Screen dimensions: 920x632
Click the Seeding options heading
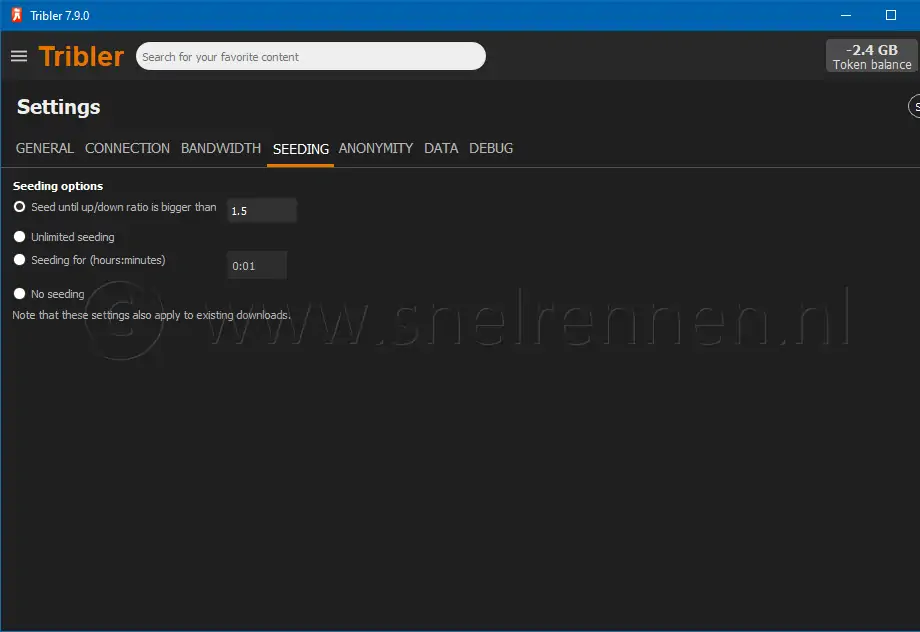point(58,186)
